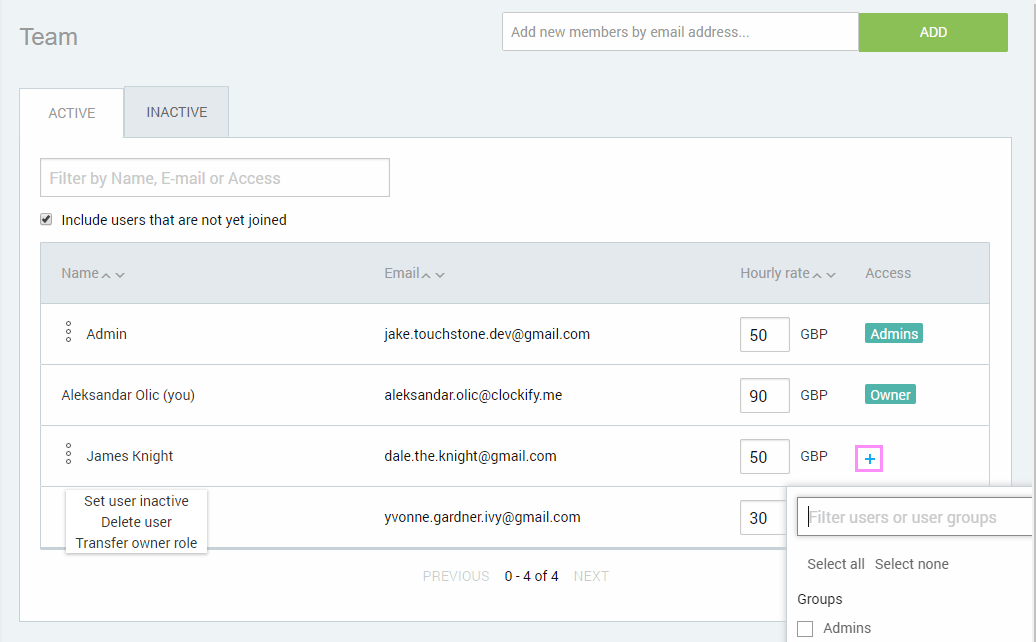The width and height of the screenshot is (1036, 642).
Task: Focus the 'Filter users or user groups' field
Action: (x=915, y=517)
